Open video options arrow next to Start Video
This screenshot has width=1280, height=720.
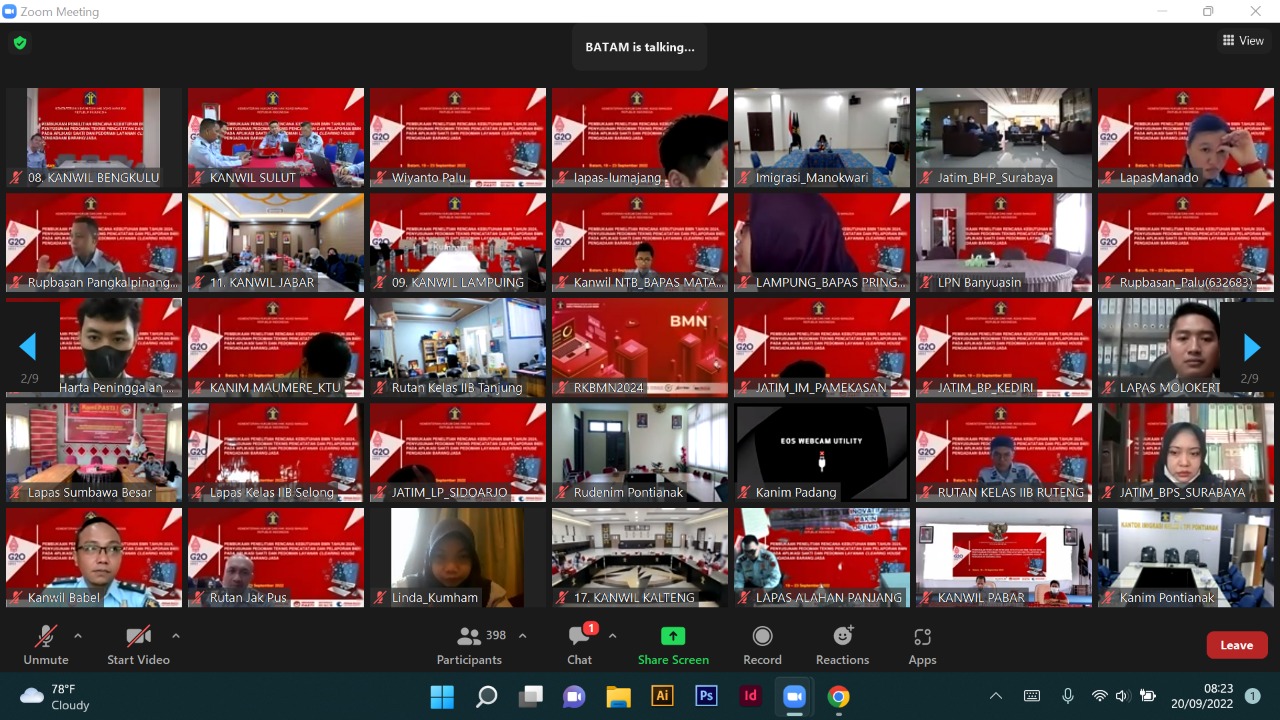click(x=176, y=636)
